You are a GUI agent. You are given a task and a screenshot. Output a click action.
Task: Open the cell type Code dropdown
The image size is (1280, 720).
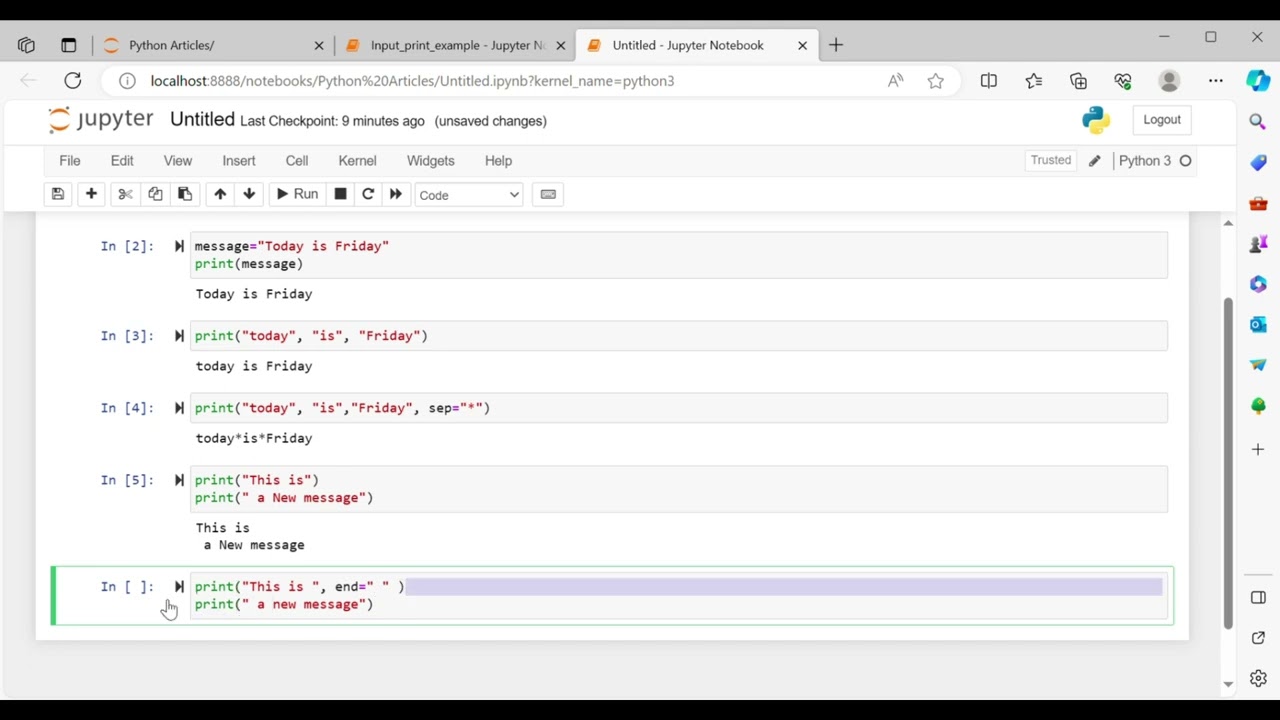click(x=469, y=195)
